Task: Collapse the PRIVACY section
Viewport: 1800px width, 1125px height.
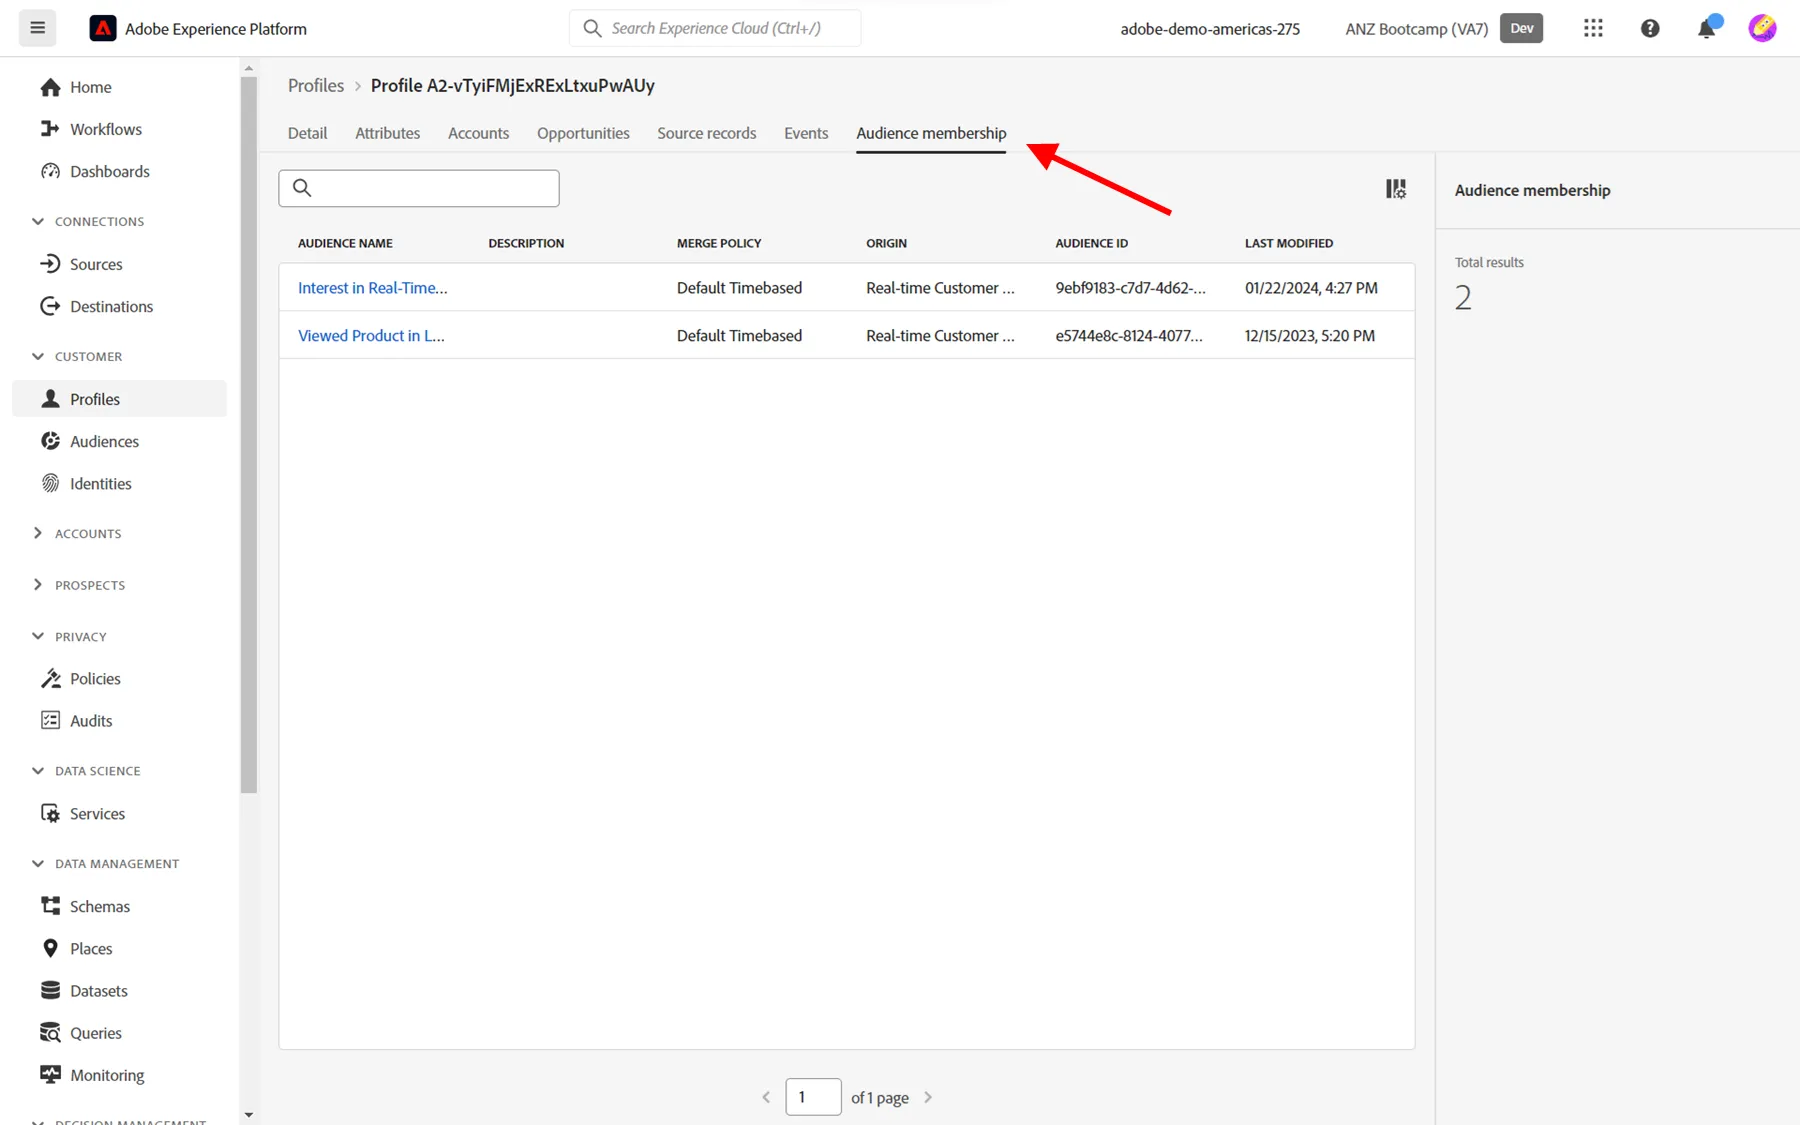Action: pyautogui.click(x=69, y=636)
